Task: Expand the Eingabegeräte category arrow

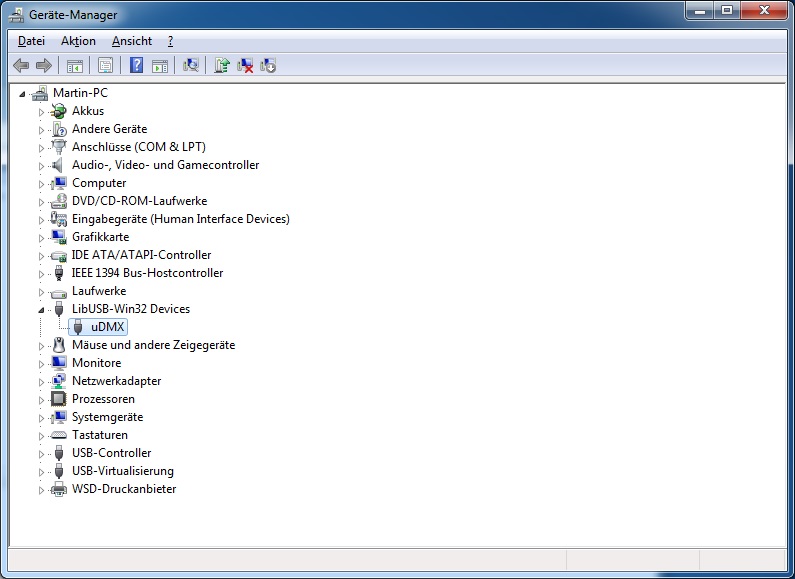Action: (x=42, y=220)
